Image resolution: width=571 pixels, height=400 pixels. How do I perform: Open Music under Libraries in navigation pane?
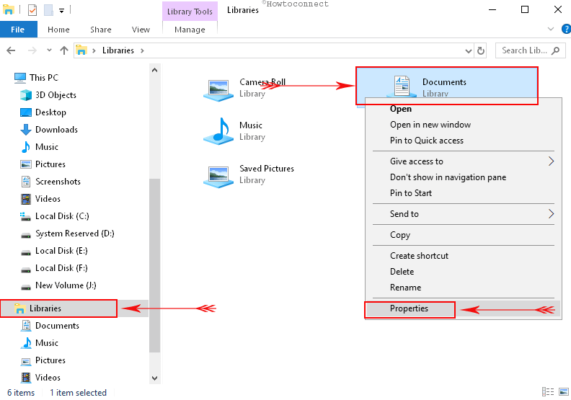pos(39,343)
